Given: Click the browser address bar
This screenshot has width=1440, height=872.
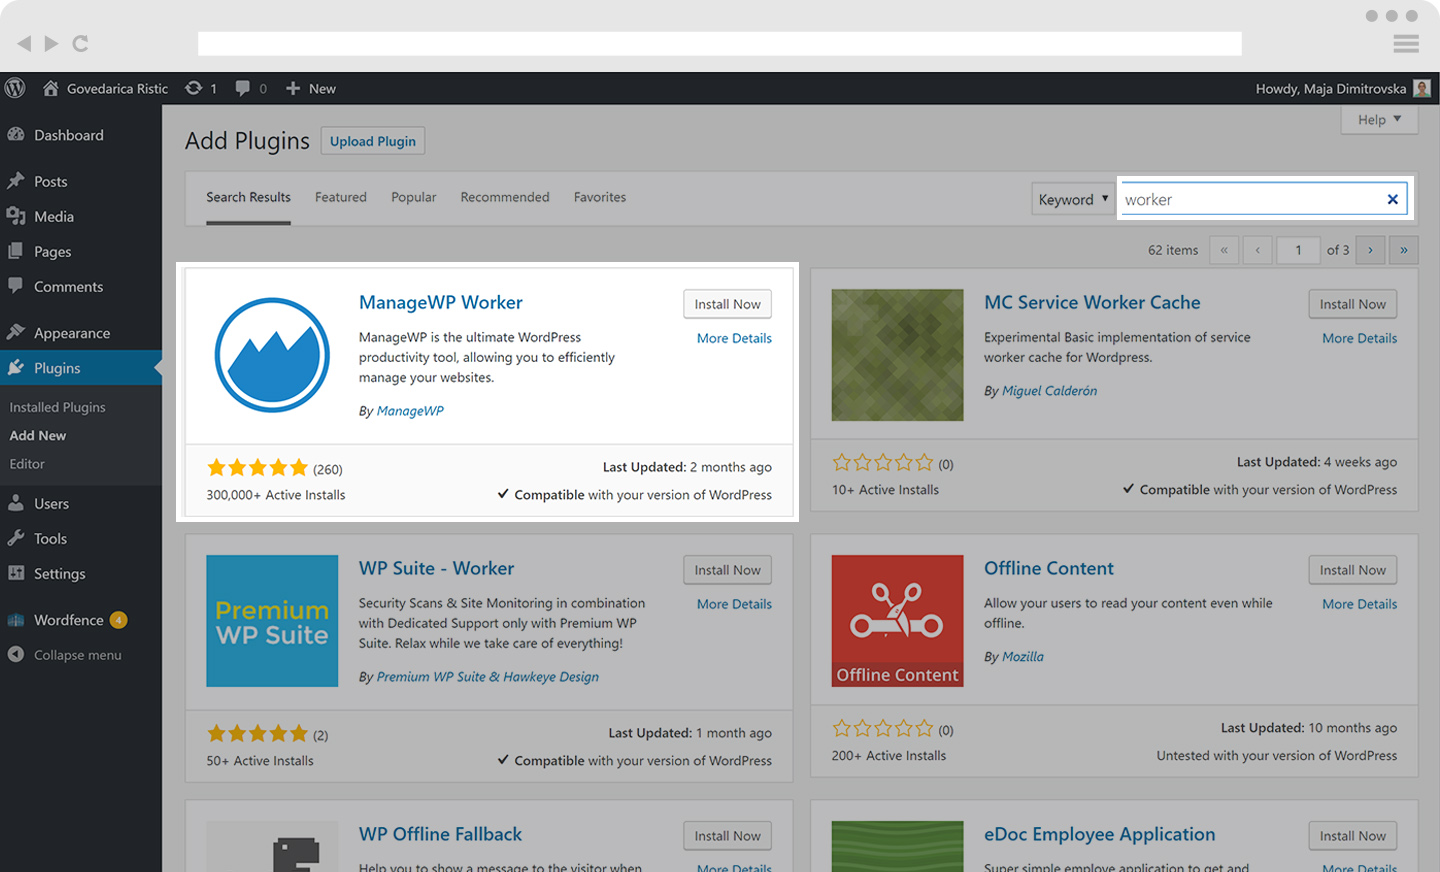Looking at the screenshot, I should 720,43.
